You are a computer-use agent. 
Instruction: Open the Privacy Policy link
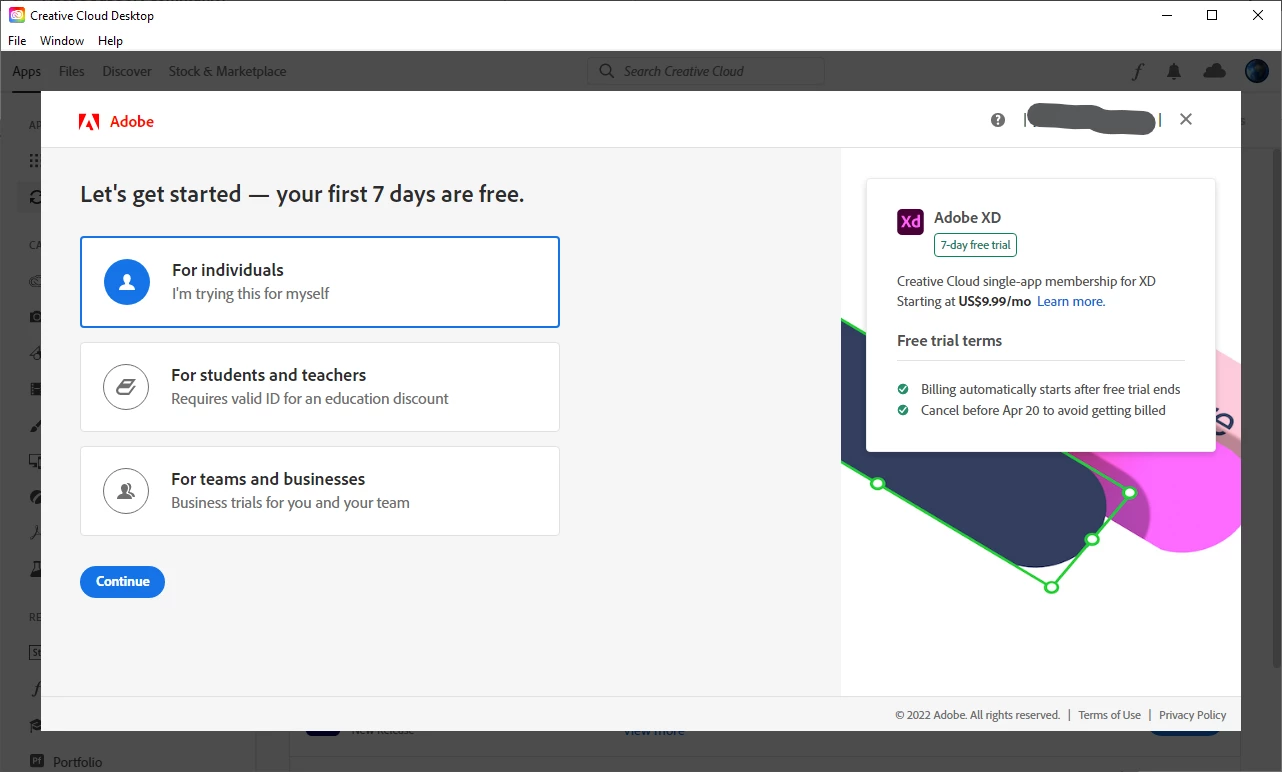click(1192, 715)
